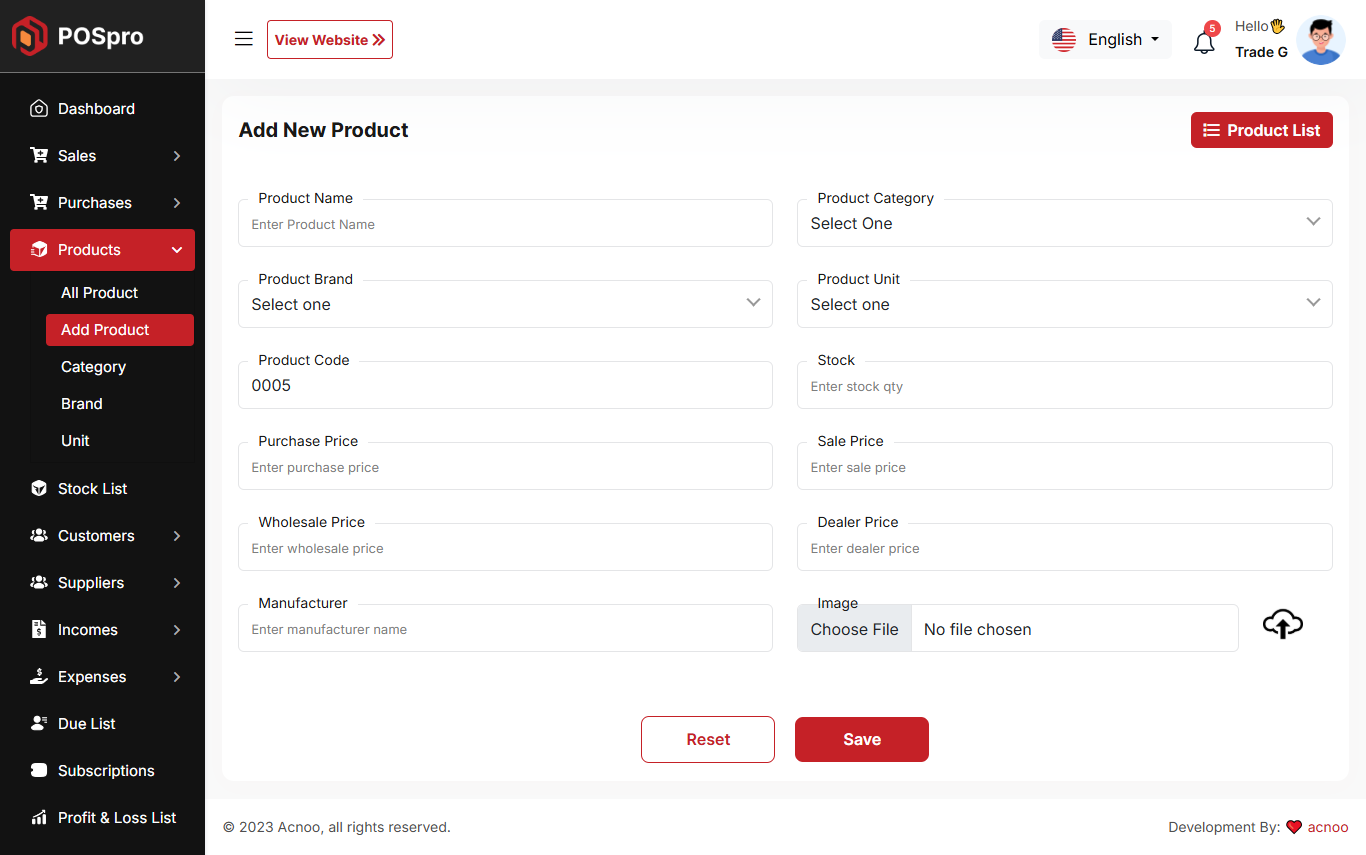Select the Category submenu item

pyautogui.click(x=93, y=367)
